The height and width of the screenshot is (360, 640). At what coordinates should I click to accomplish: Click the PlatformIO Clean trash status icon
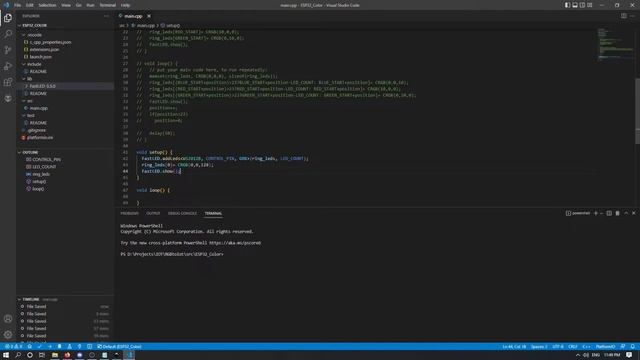pos(60,347)
